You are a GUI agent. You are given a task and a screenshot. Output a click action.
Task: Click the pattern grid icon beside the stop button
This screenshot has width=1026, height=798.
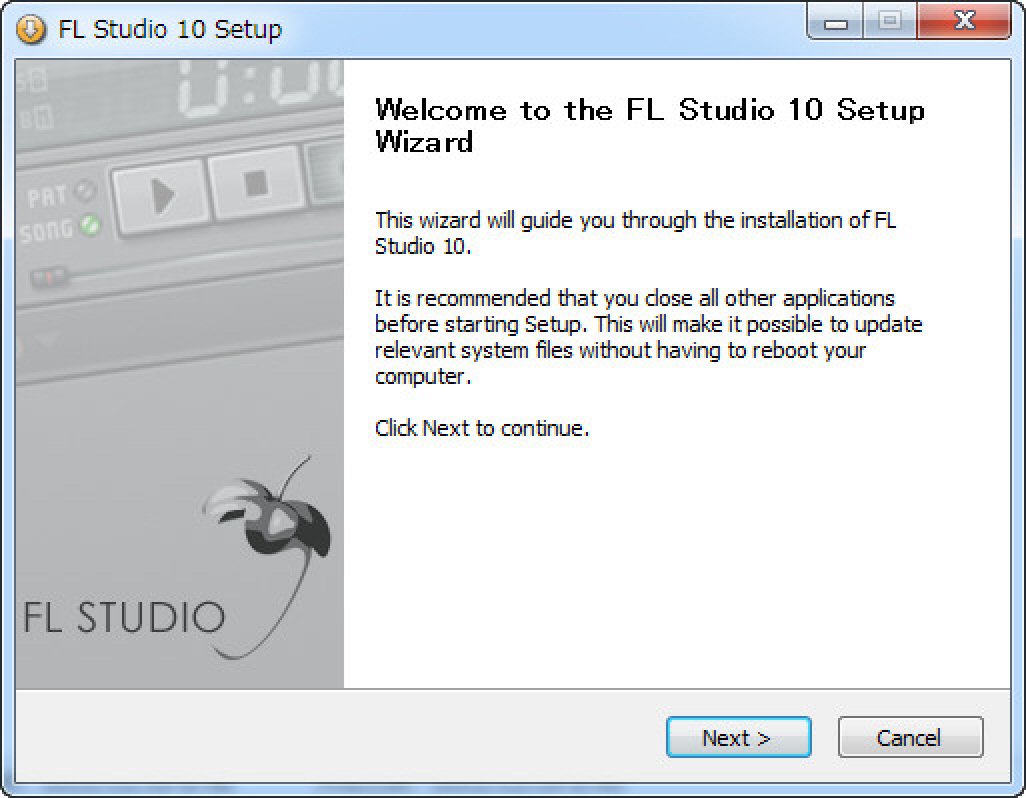325,171
